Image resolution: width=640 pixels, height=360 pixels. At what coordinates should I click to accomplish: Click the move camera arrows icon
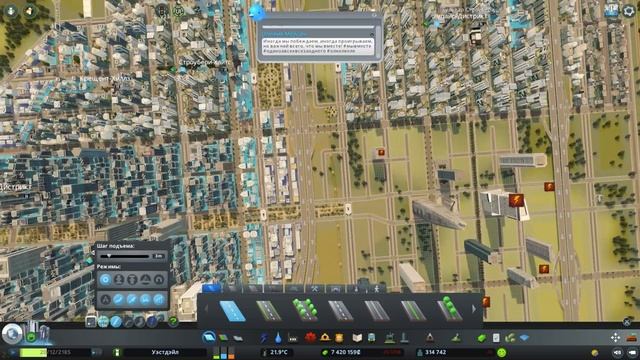point(615,338)
